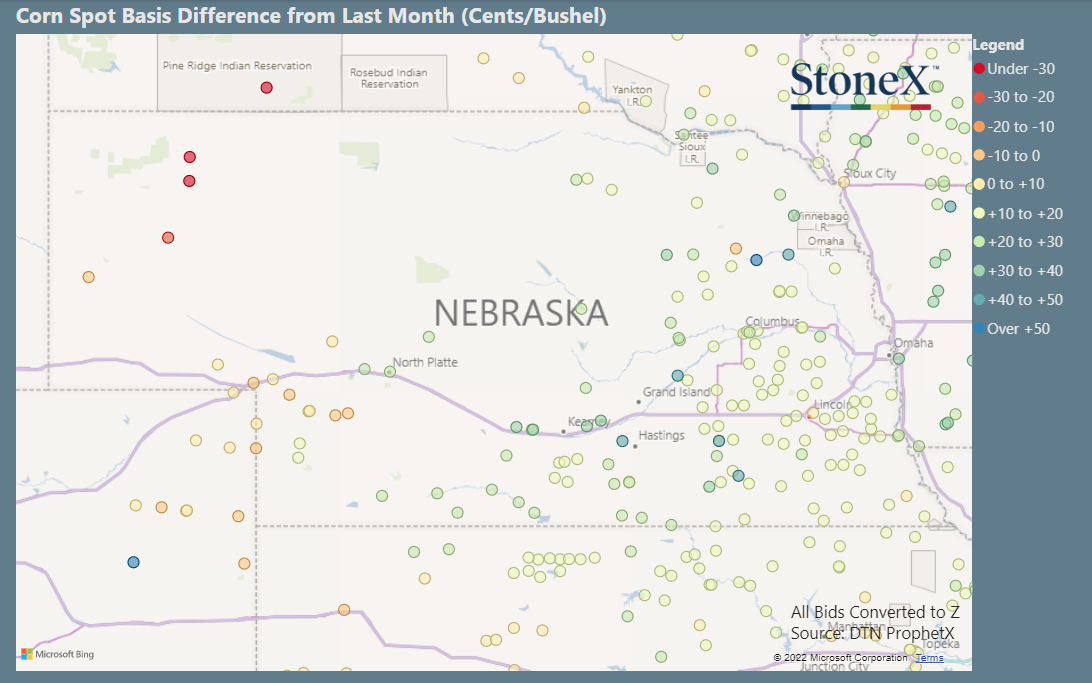Select the Over +50 legend swatch

click(979, 329)
